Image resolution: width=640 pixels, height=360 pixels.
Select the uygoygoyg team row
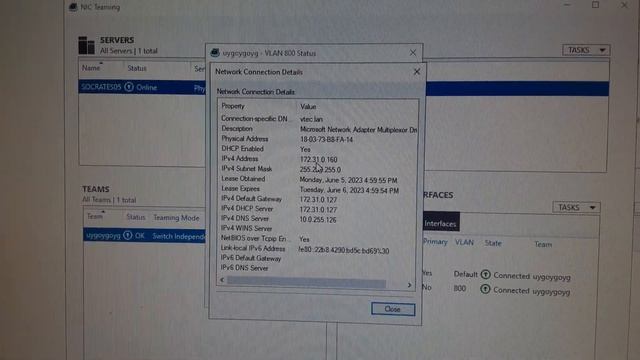pyautogui.click(x=144, y=236)
